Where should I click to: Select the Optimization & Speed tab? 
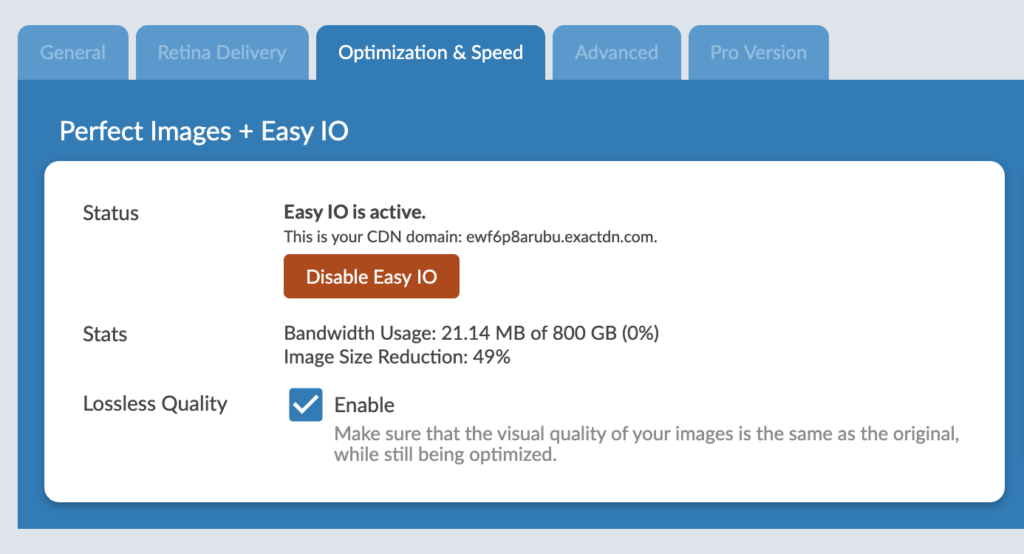coord(430,53)
